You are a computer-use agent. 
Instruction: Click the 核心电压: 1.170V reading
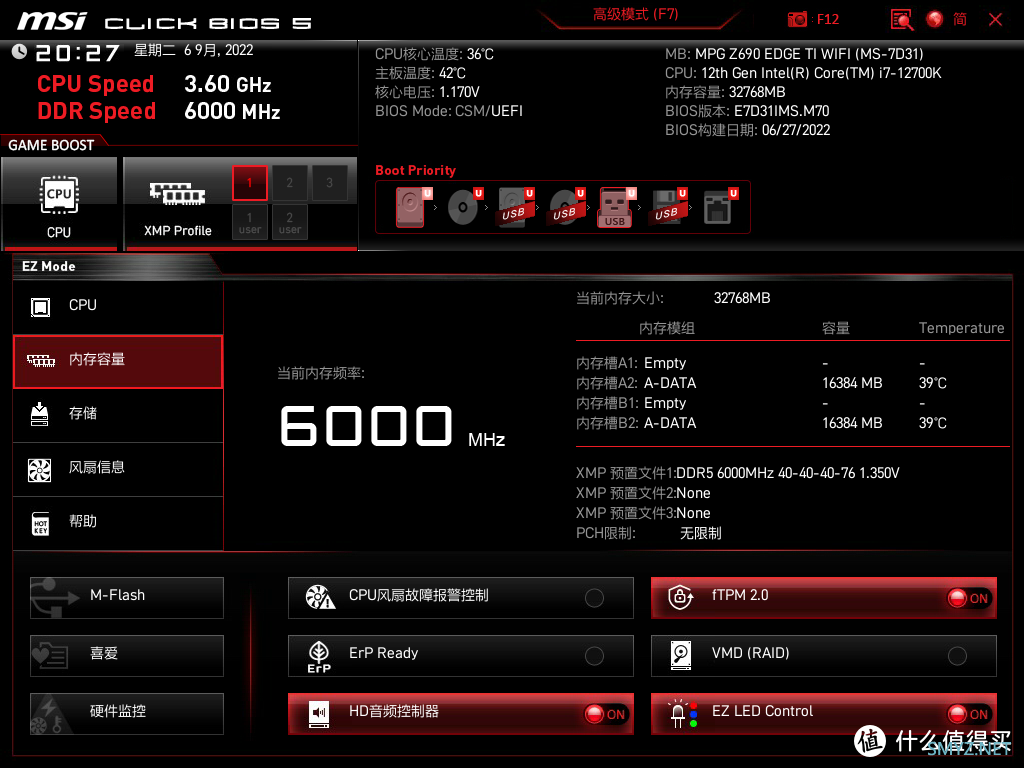427,92
